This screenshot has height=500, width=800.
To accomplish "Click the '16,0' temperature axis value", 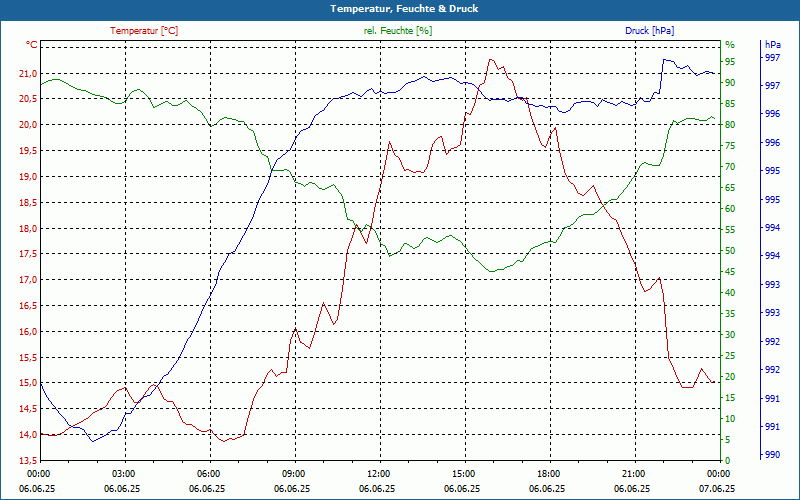I will point(28,332).
